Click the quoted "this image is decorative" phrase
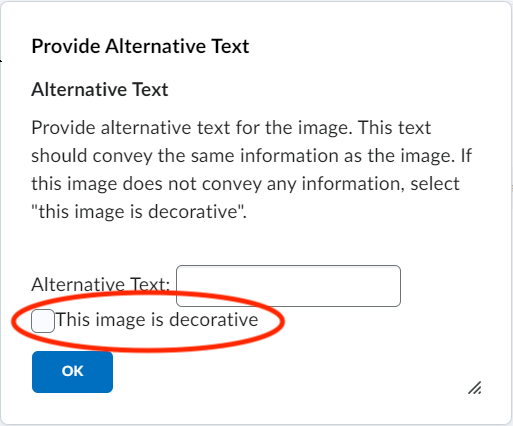The height and width of the screenshot is (426, 513). 137,212
